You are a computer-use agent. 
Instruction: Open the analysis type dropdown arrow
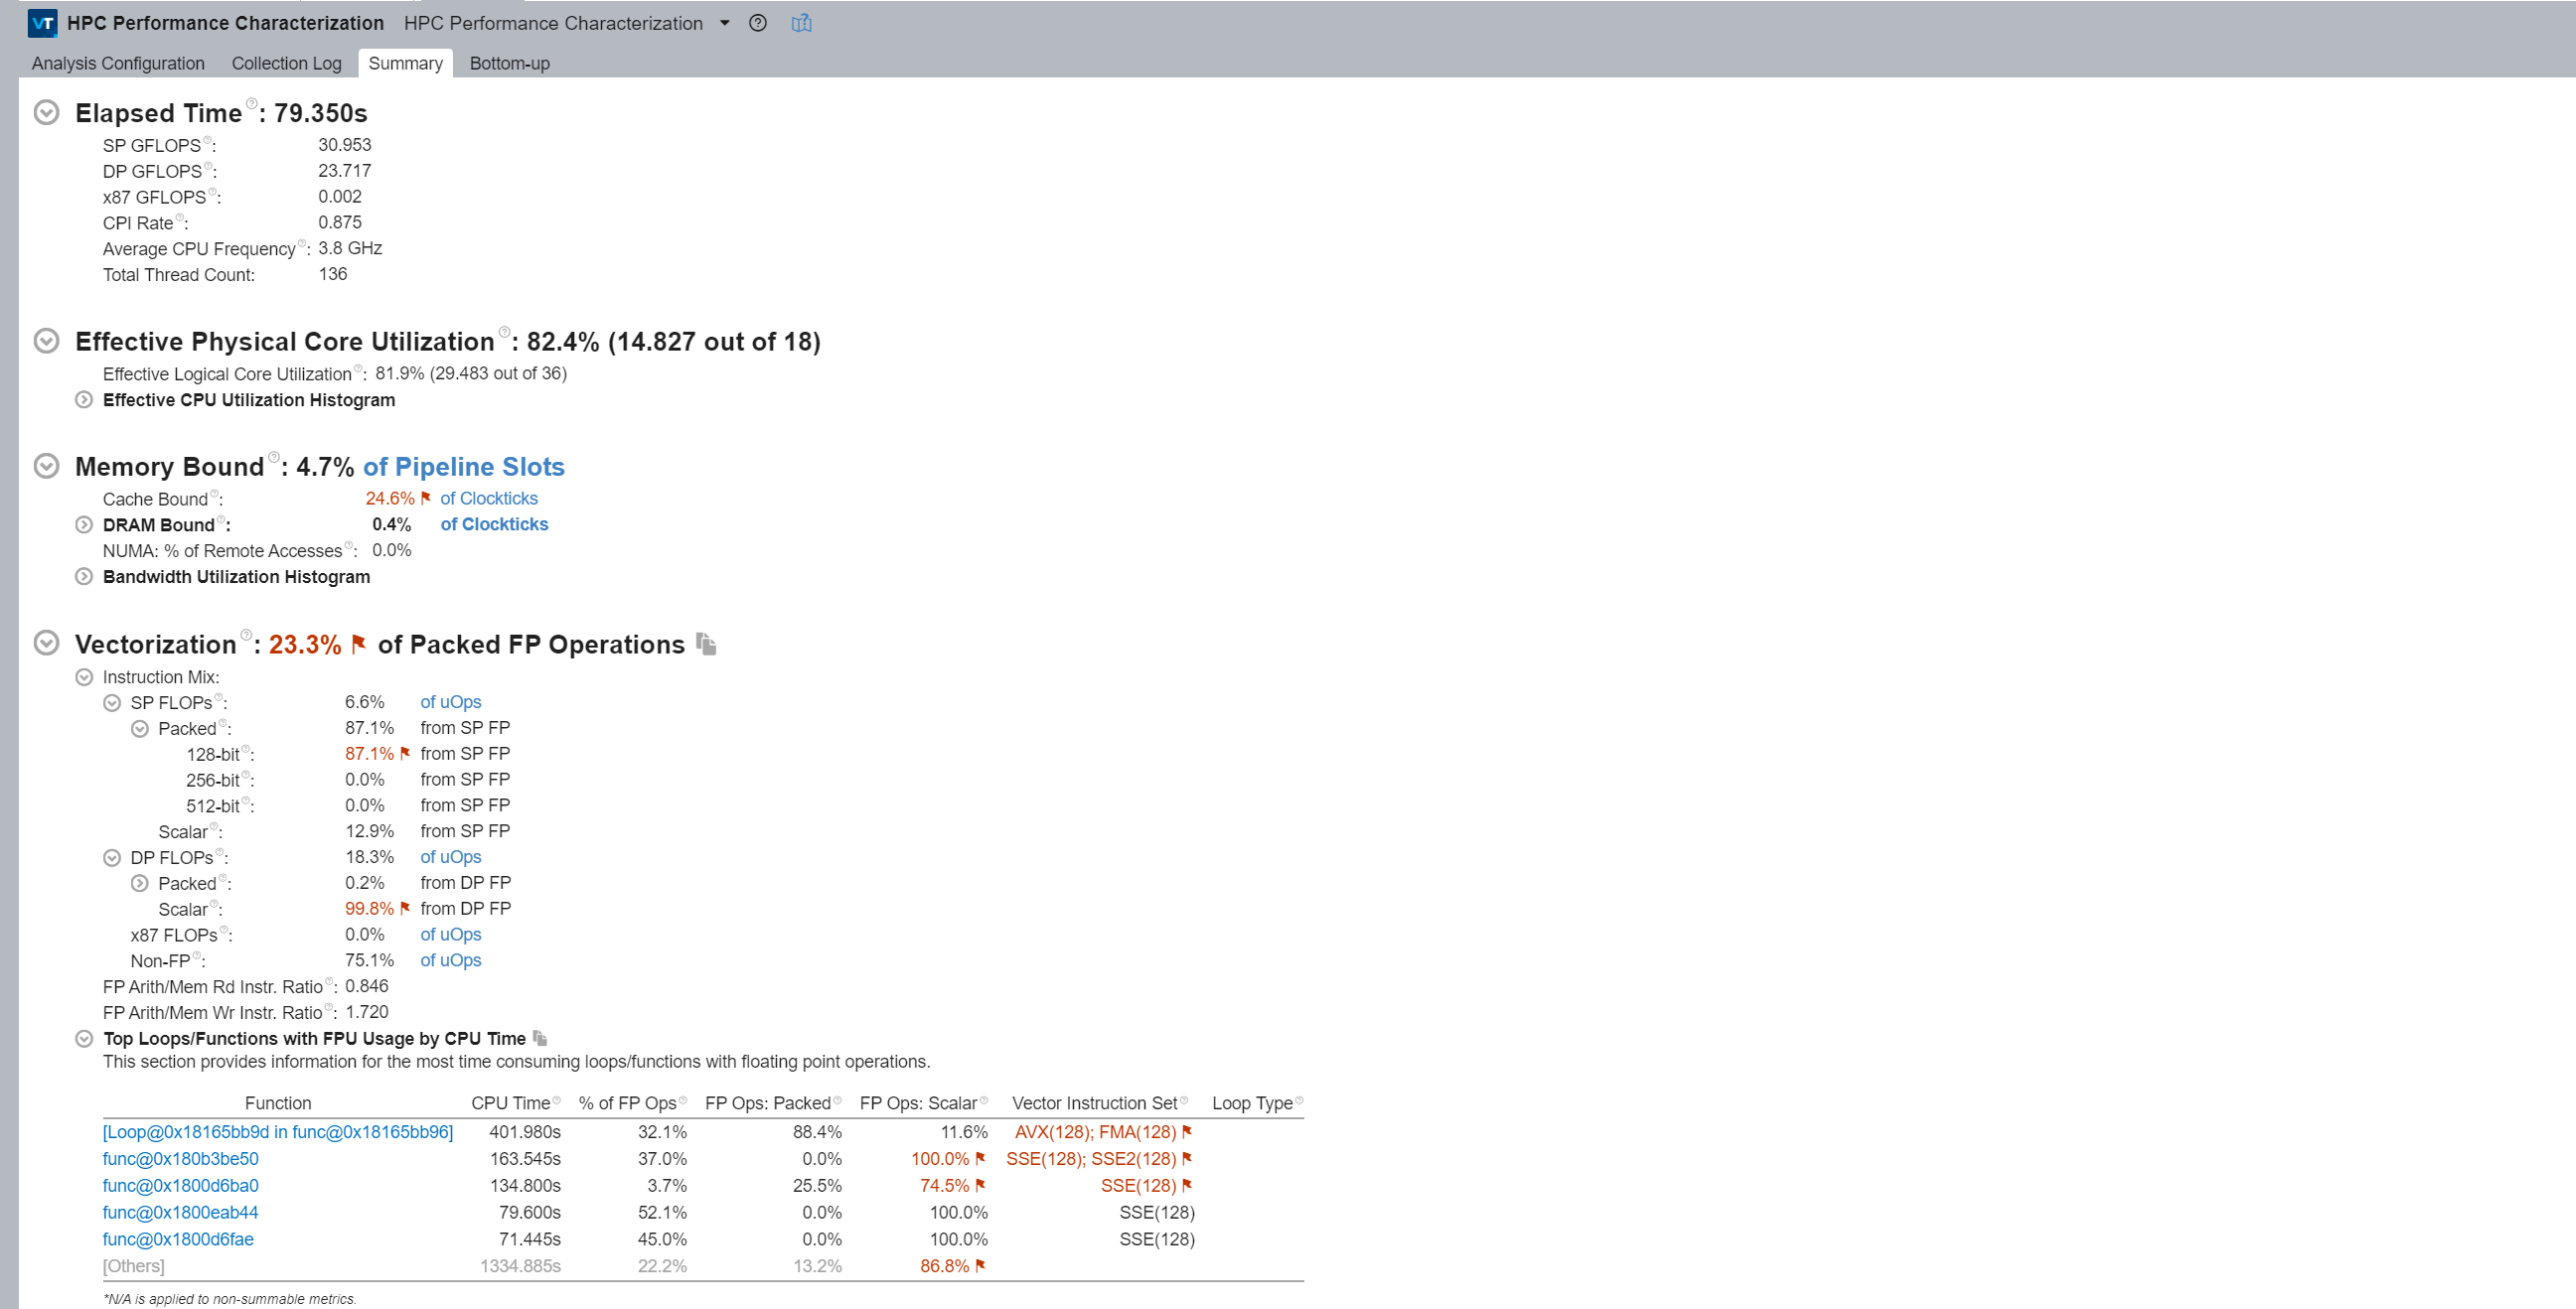point(725,23)
